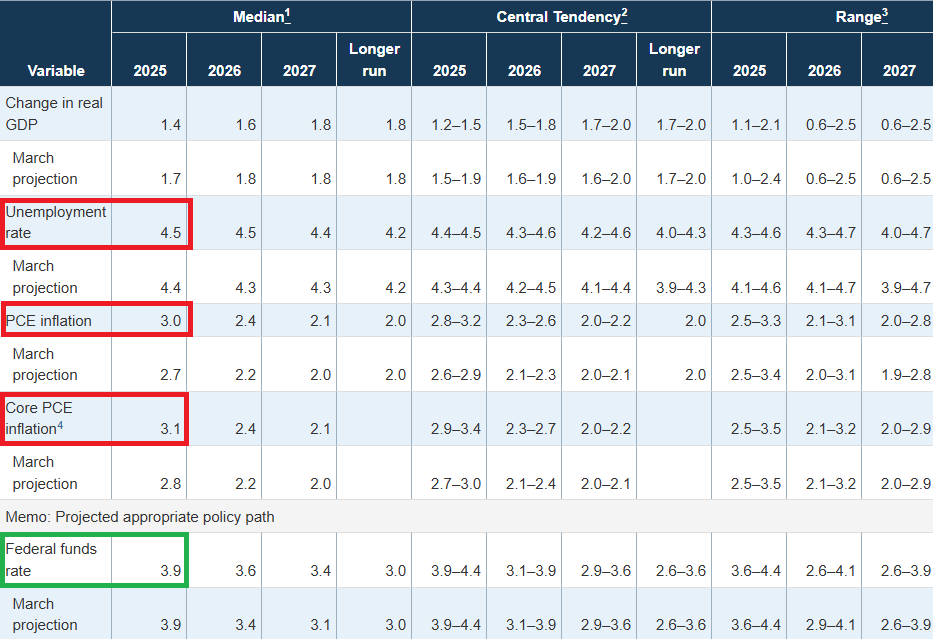
Task: Select the Longer run header under Central Tendency
Action: click(x=674, y=59)
